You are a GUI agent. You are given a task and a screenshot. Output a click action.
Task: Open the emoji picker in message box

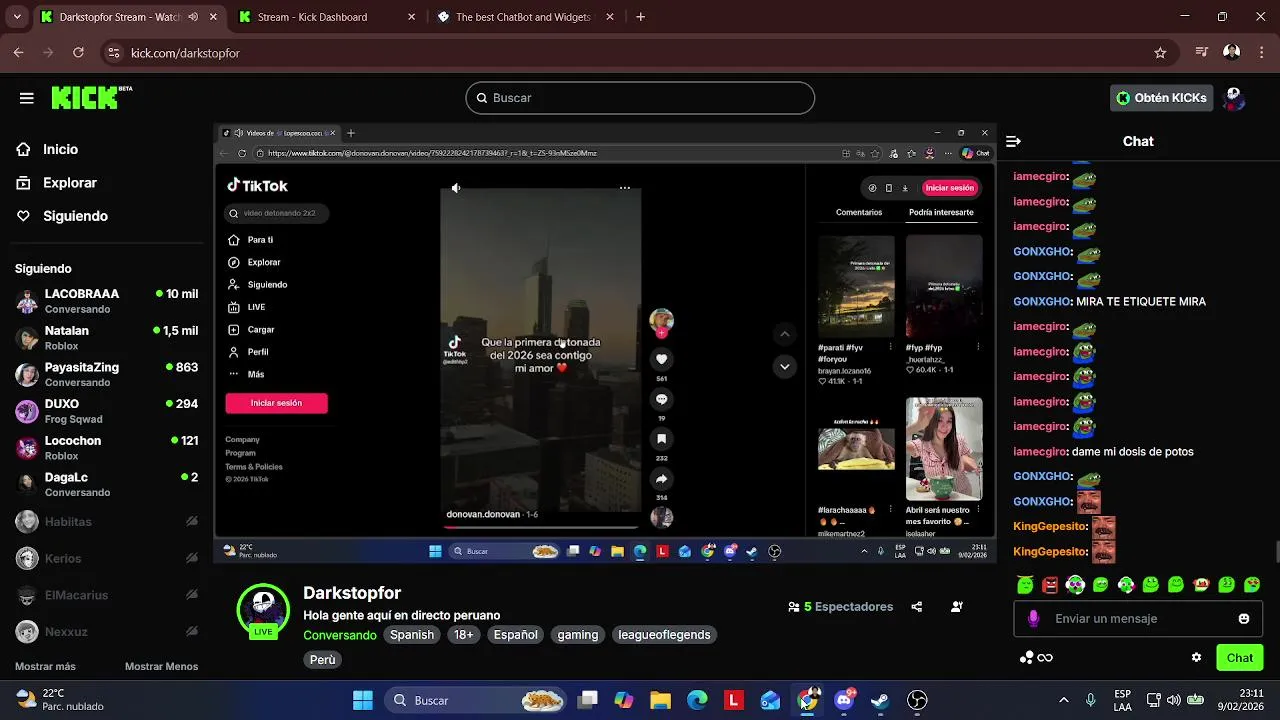coord(1244,619)
